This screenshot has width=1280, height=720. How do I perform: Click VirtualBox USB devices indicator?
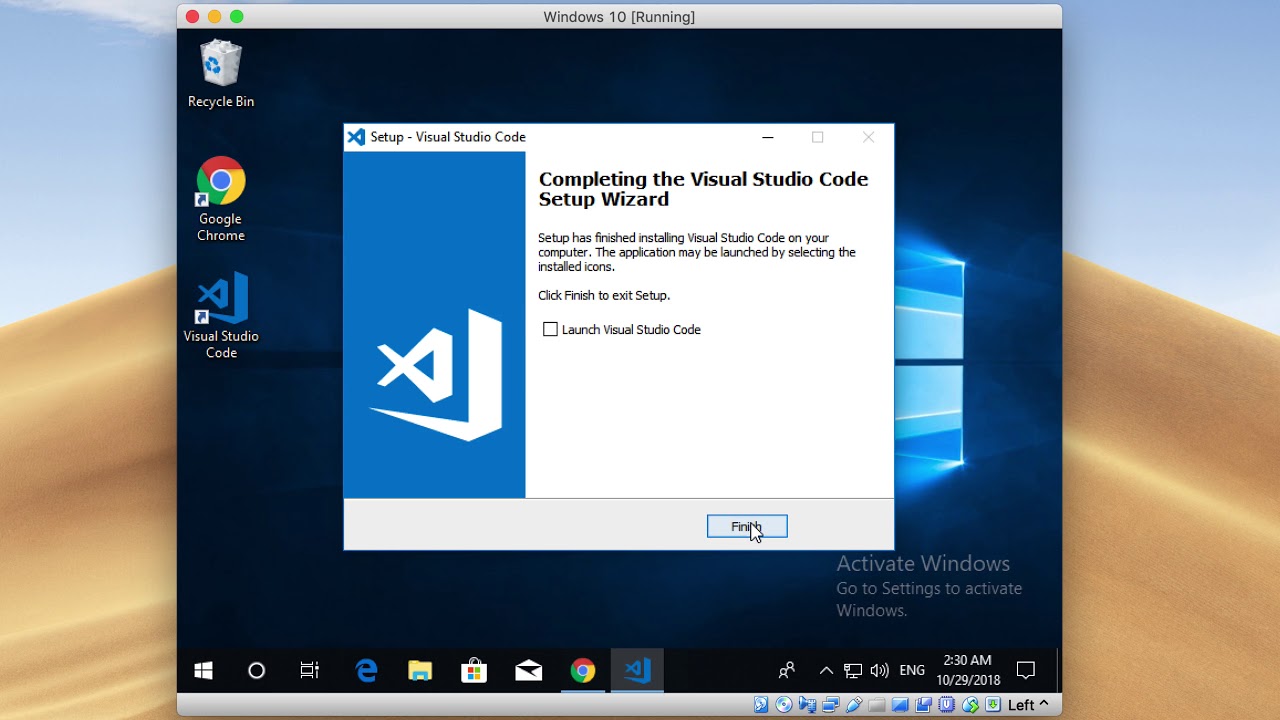click(854, 705)
